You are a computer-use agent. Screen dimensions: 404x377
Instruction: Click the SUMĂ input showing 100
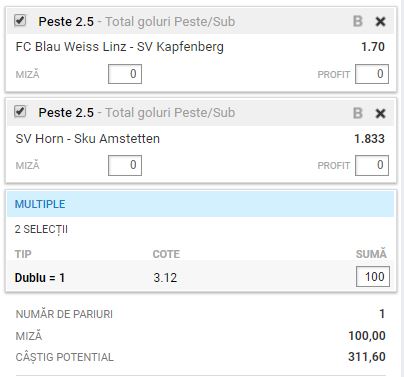[373, 277]
